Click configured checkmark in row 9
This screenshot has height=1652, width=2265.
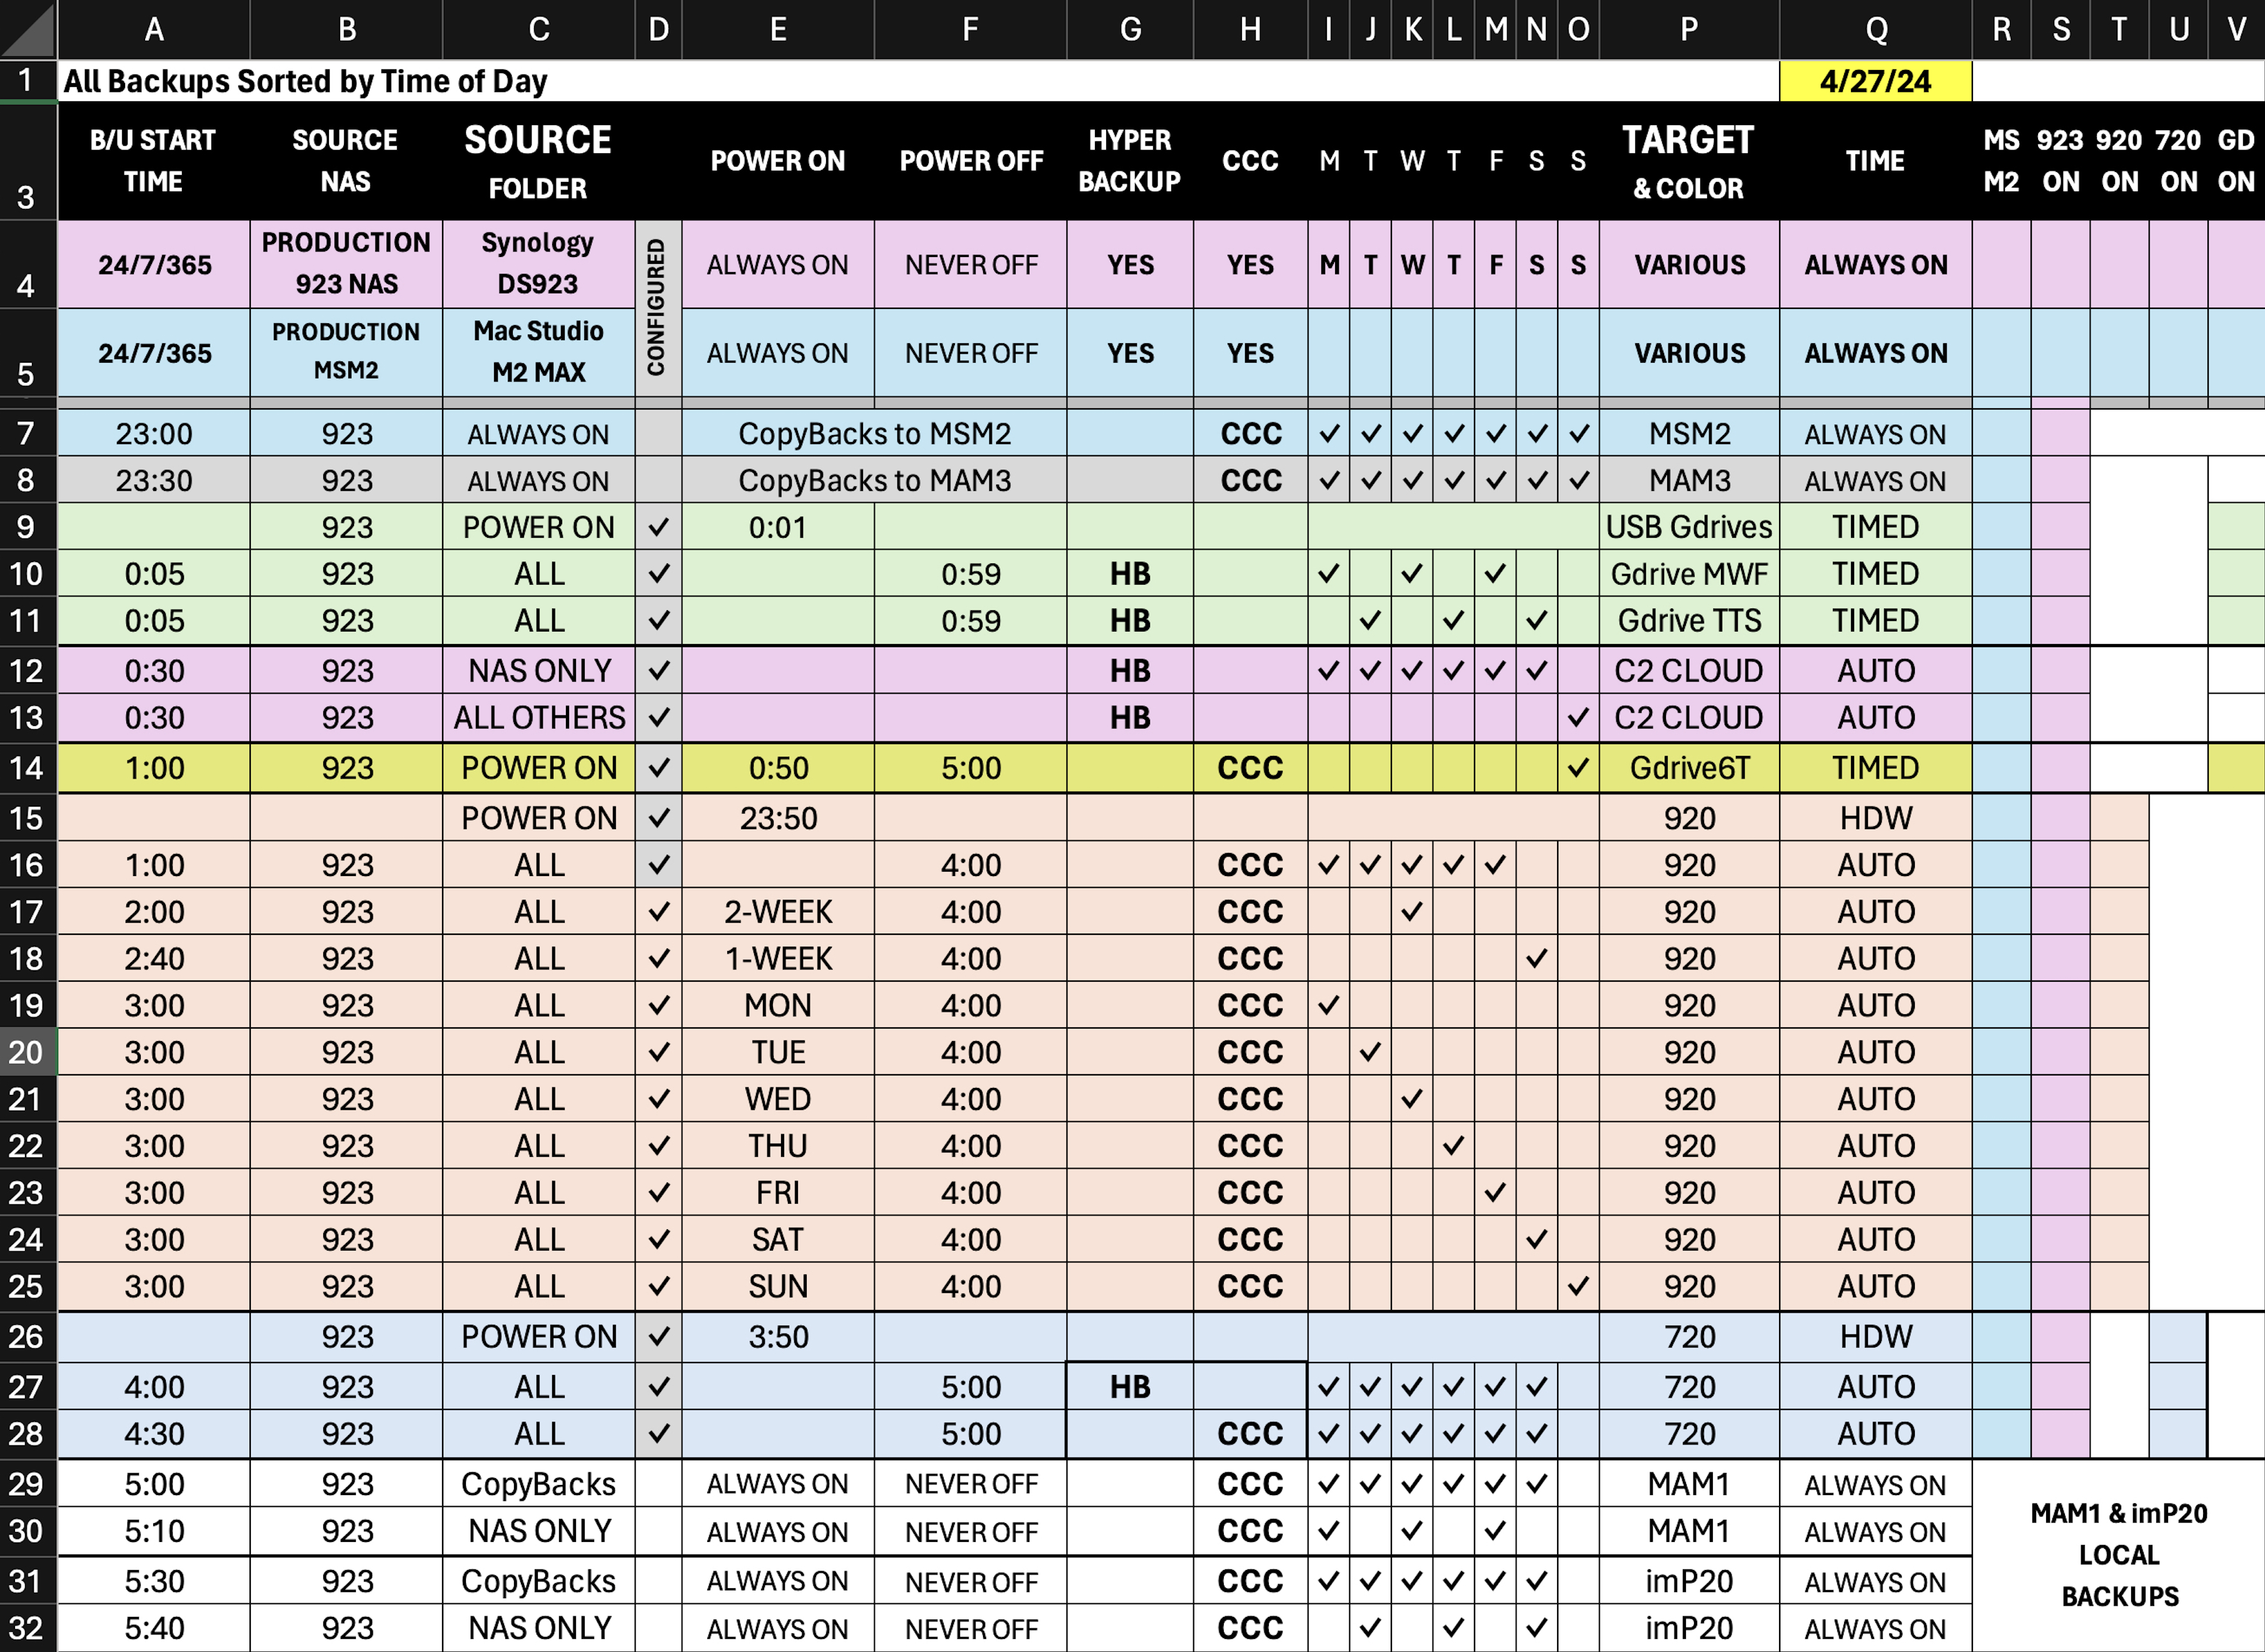pos(658,527)
